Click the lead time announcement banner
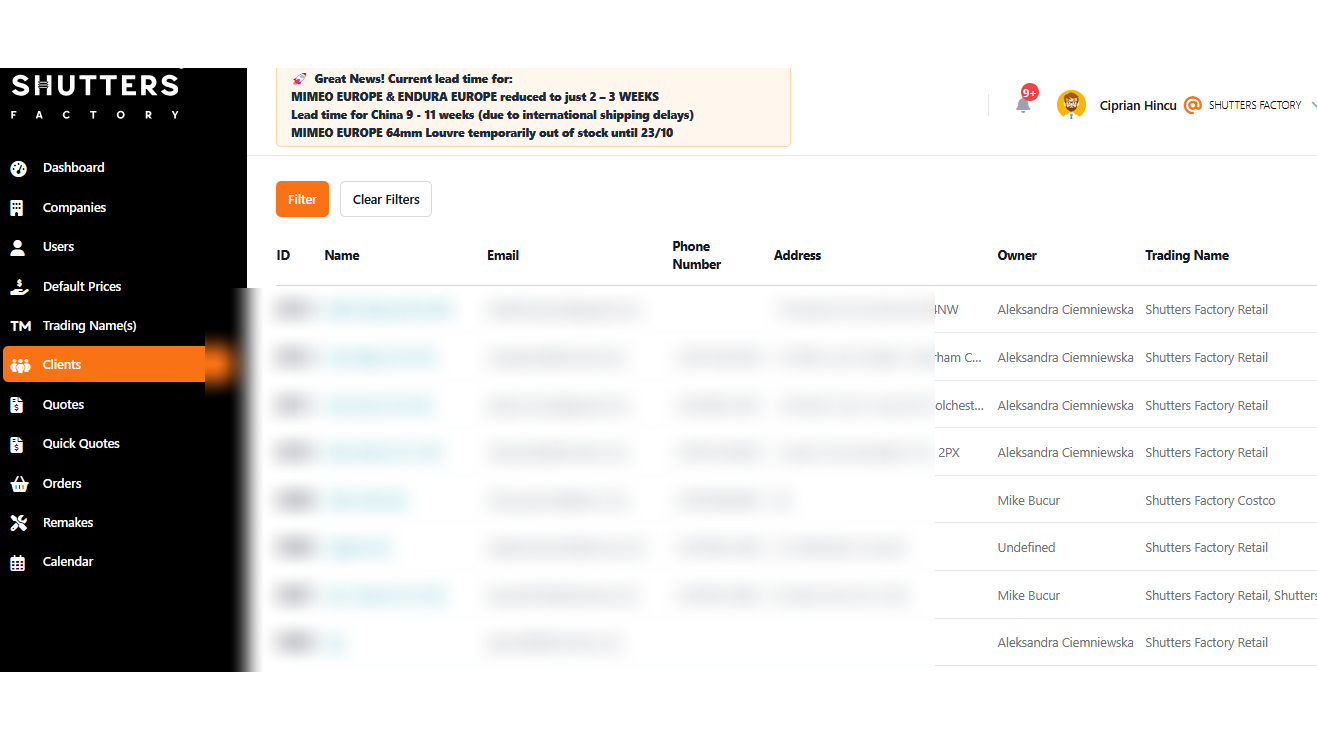Viewport: 1317px width, 741px height. point(533,106)
